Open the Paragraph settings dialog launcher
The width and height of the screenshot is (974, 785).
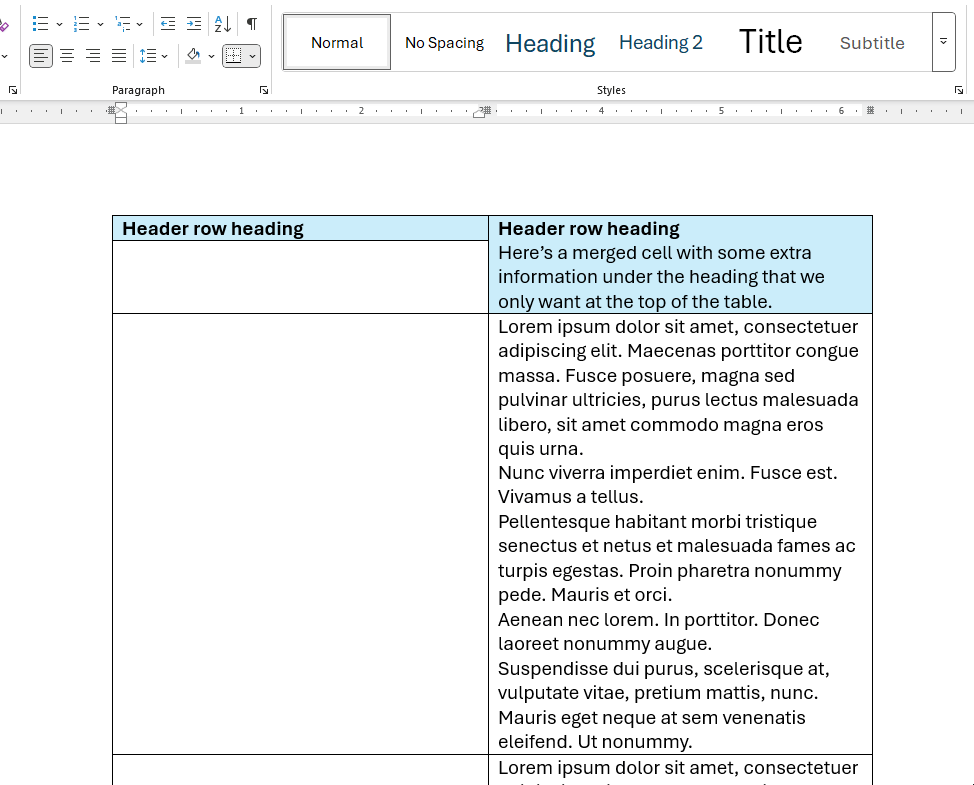click(264, 90)
